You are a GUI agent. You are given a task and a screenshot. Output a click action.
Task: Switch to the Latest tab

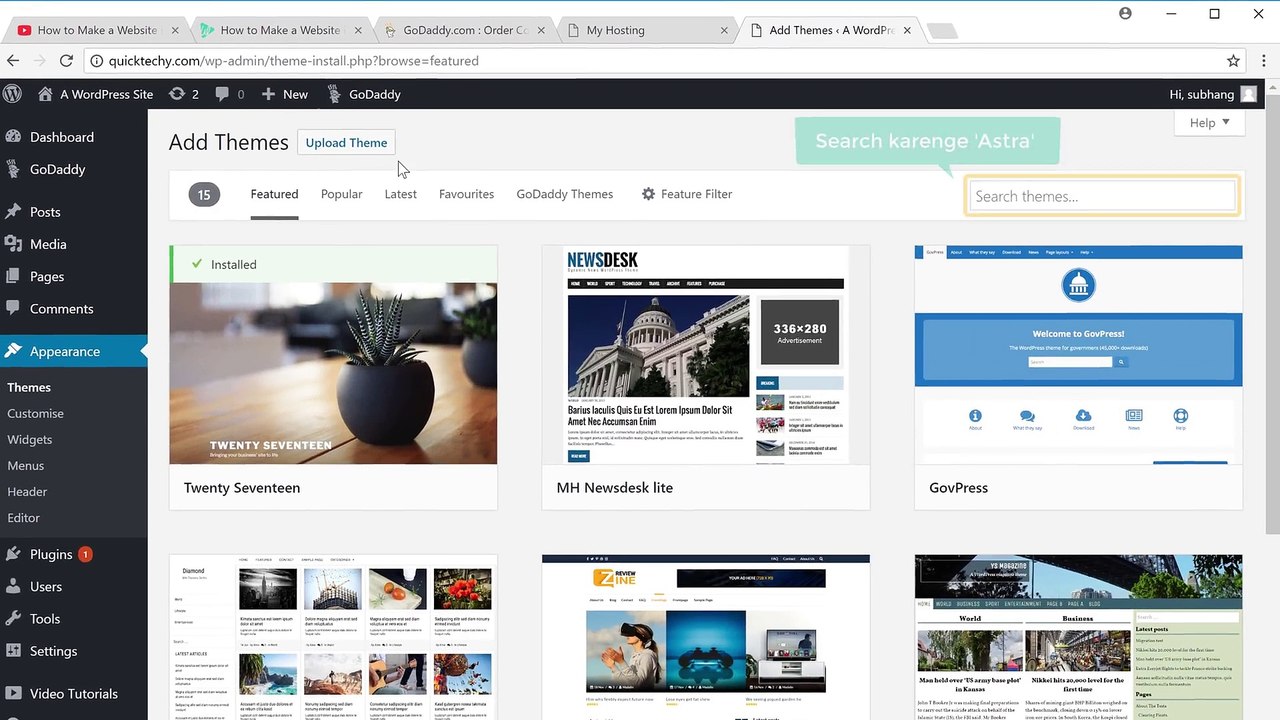click(x=400, y=194)
